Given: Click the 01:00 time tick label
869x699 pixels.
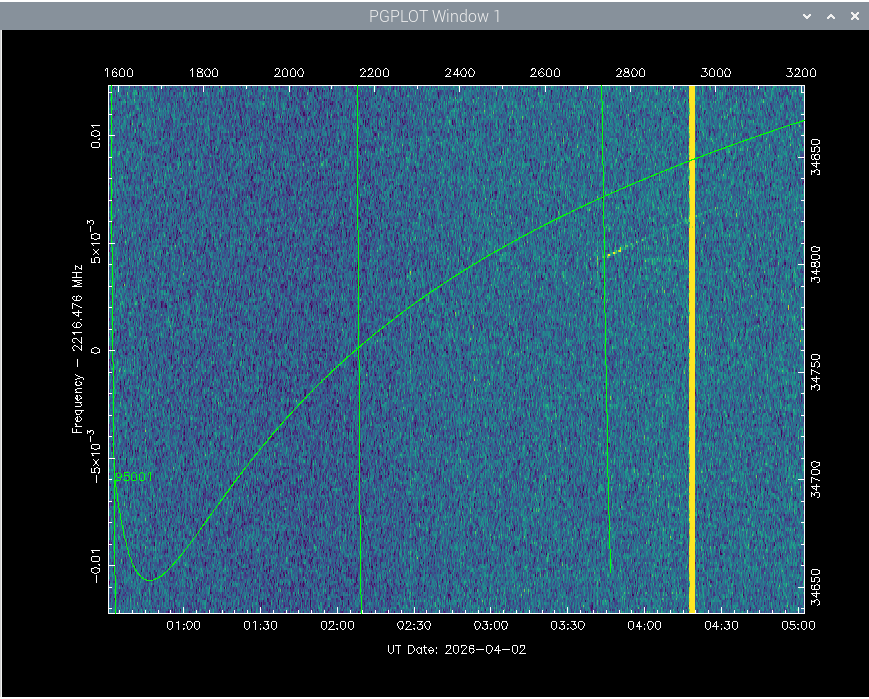Looking at the screenshot, I should pos(185,625).
